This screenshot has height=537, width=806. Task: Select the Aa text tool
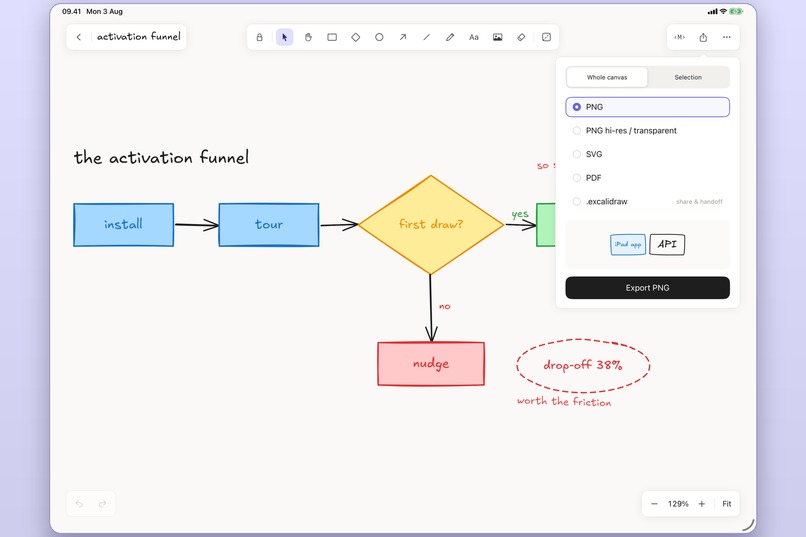(x=474, y=37)
